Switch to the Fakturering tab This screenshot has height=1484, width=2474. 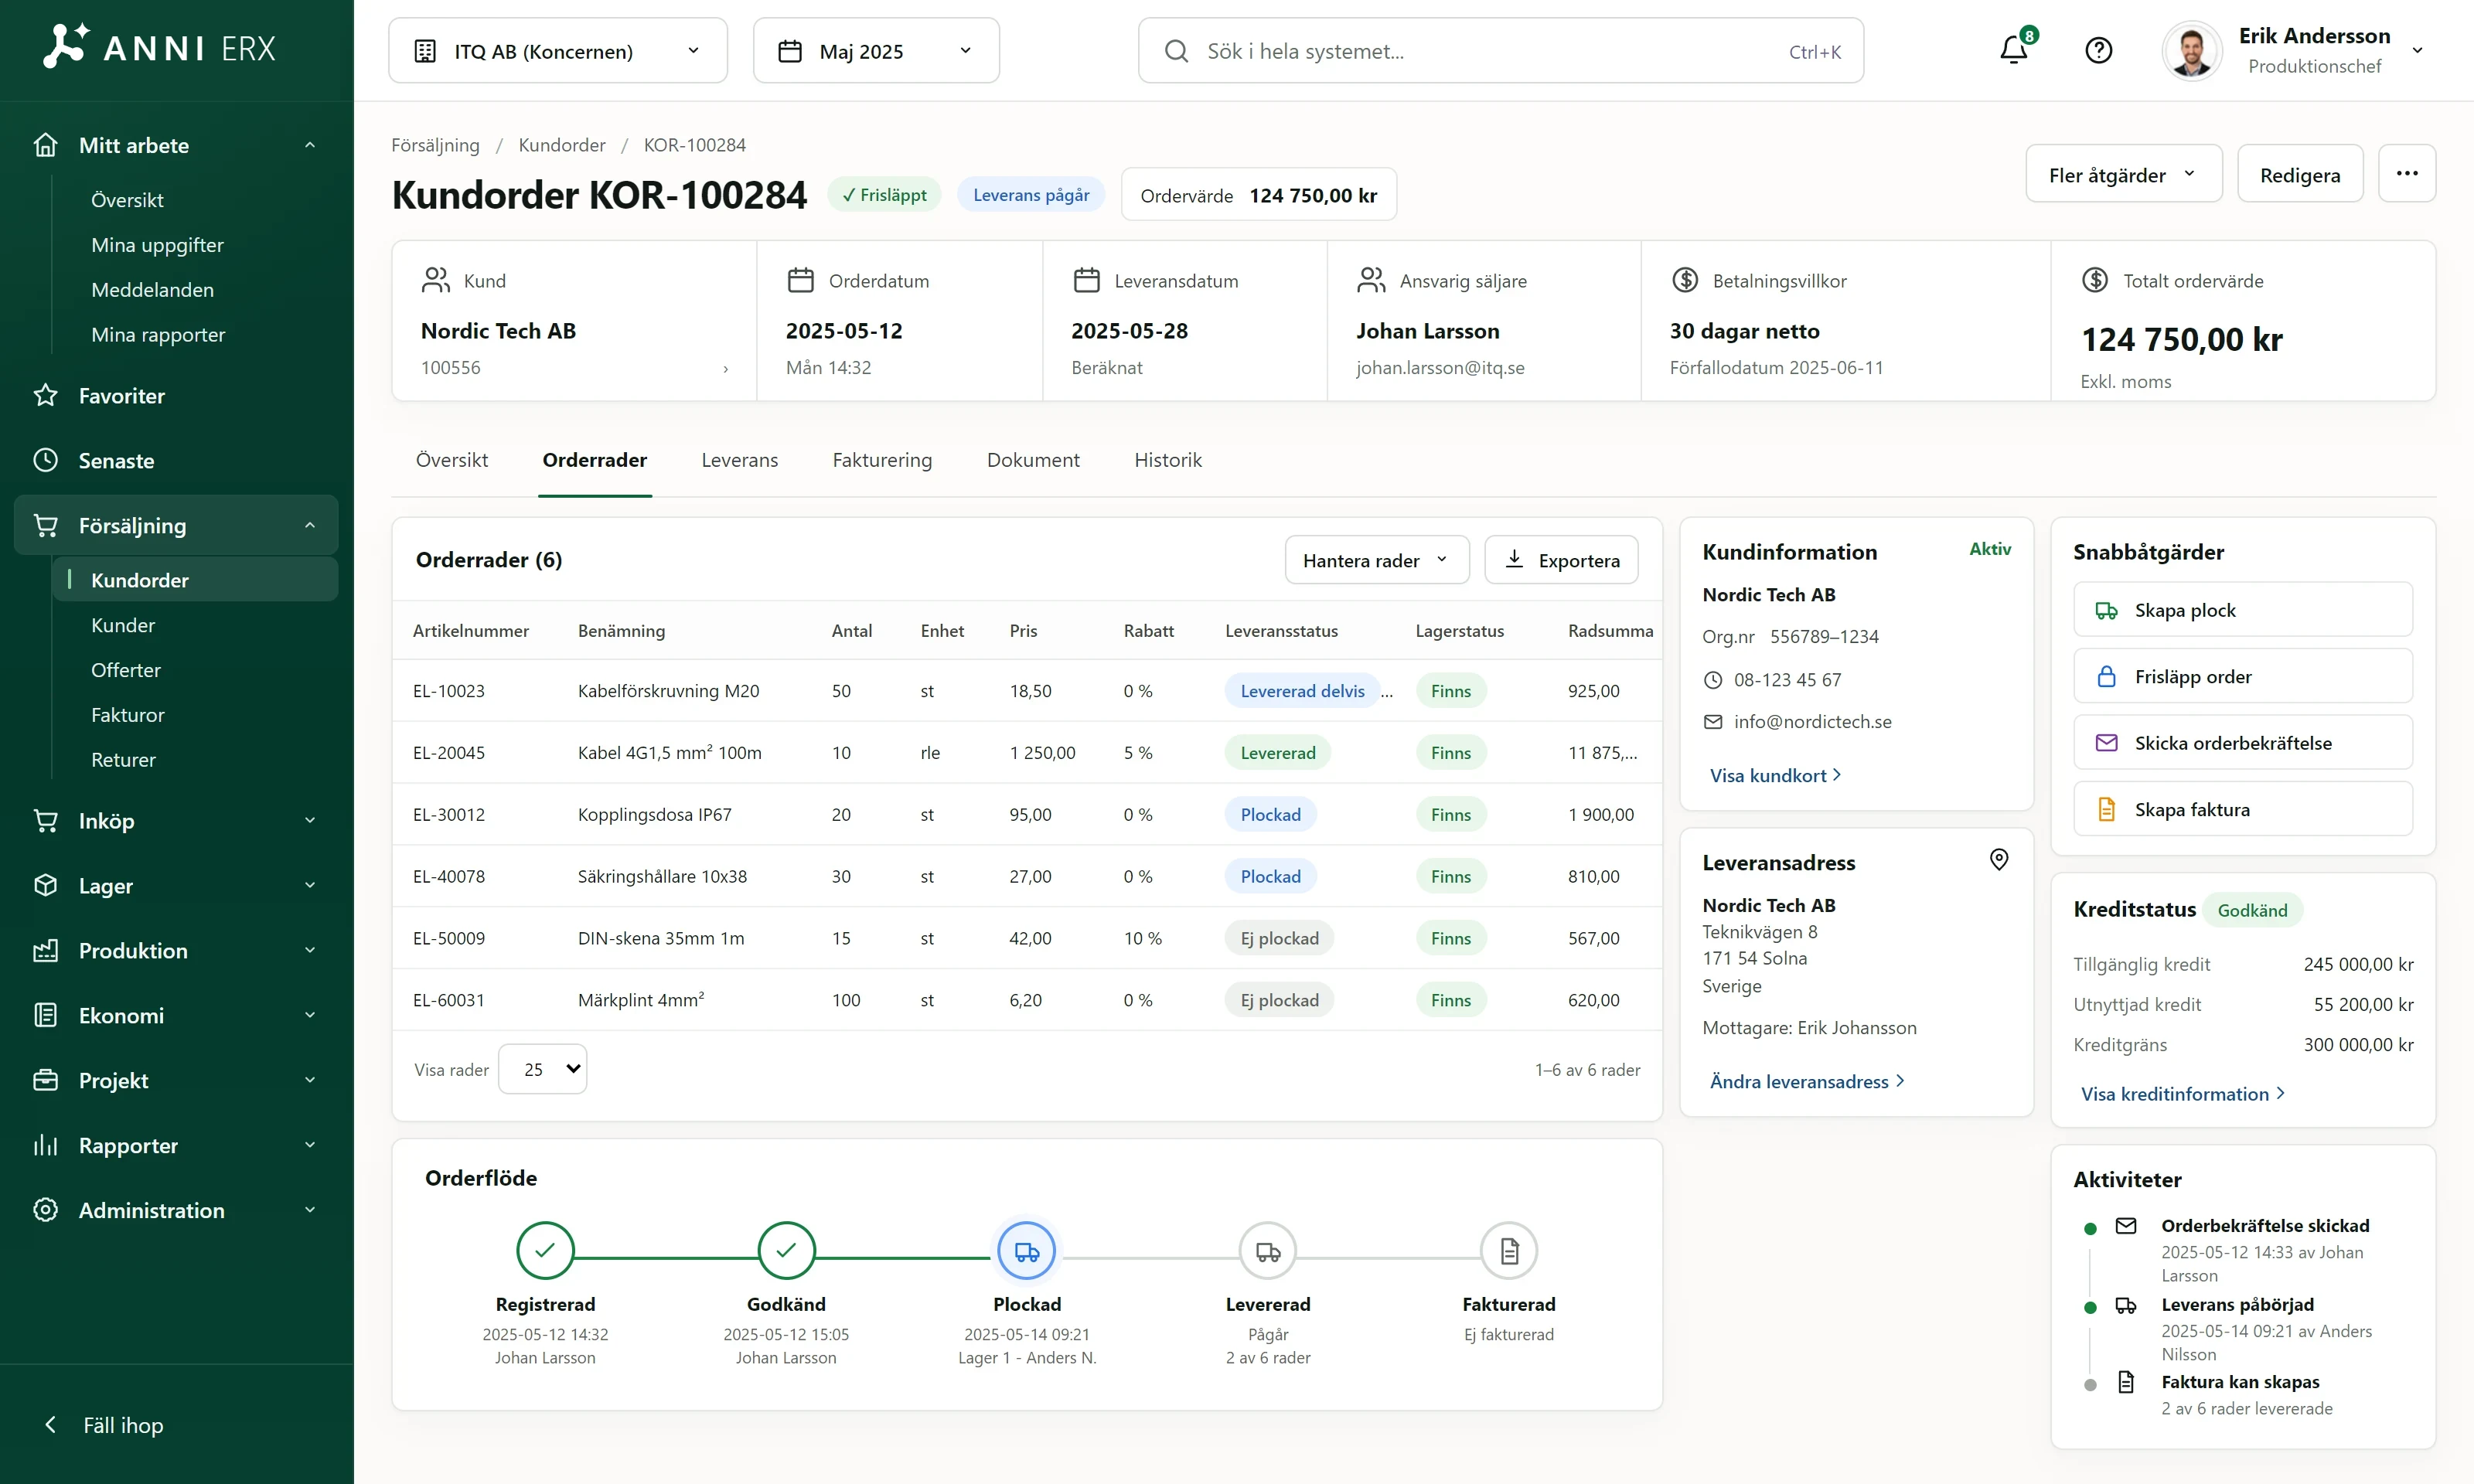(882, 460)
